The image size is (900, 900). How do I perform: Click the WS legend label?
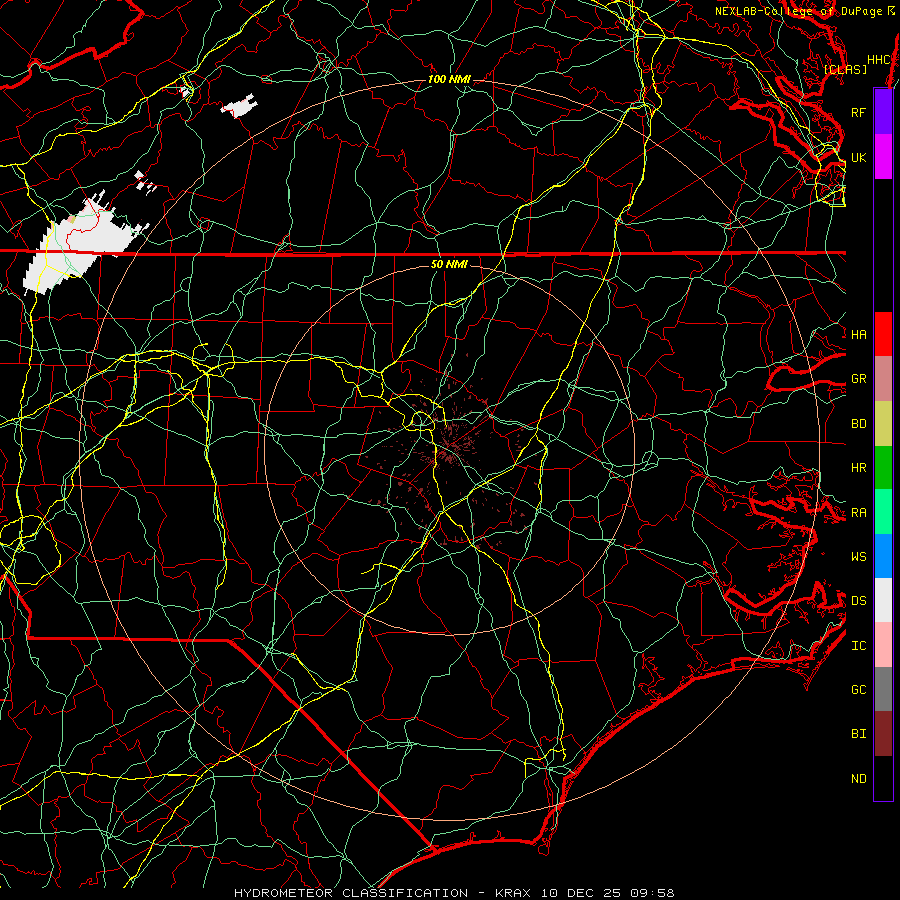tap(859, 556)
